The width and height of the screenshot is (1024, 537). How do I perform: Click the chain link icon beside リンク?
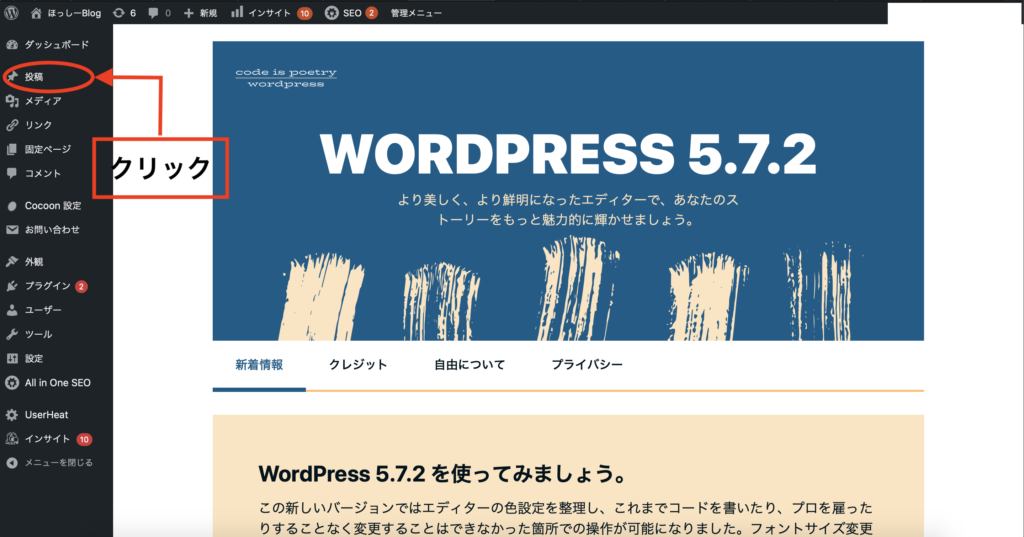tap(12, 125)
